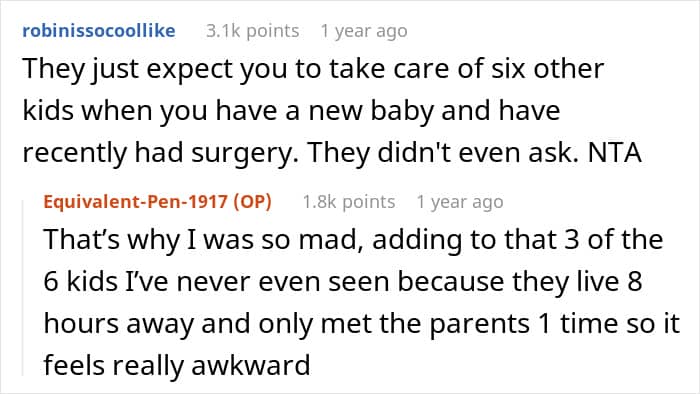Open Equivalent-Pen-1917's user profile
Image resolution: width=700 pixels, height=394 pixels.
point(138,202)
